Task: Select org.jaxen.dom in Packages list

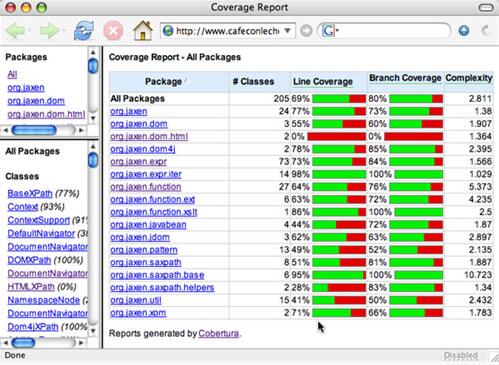Action: click(x=36, y=101)
